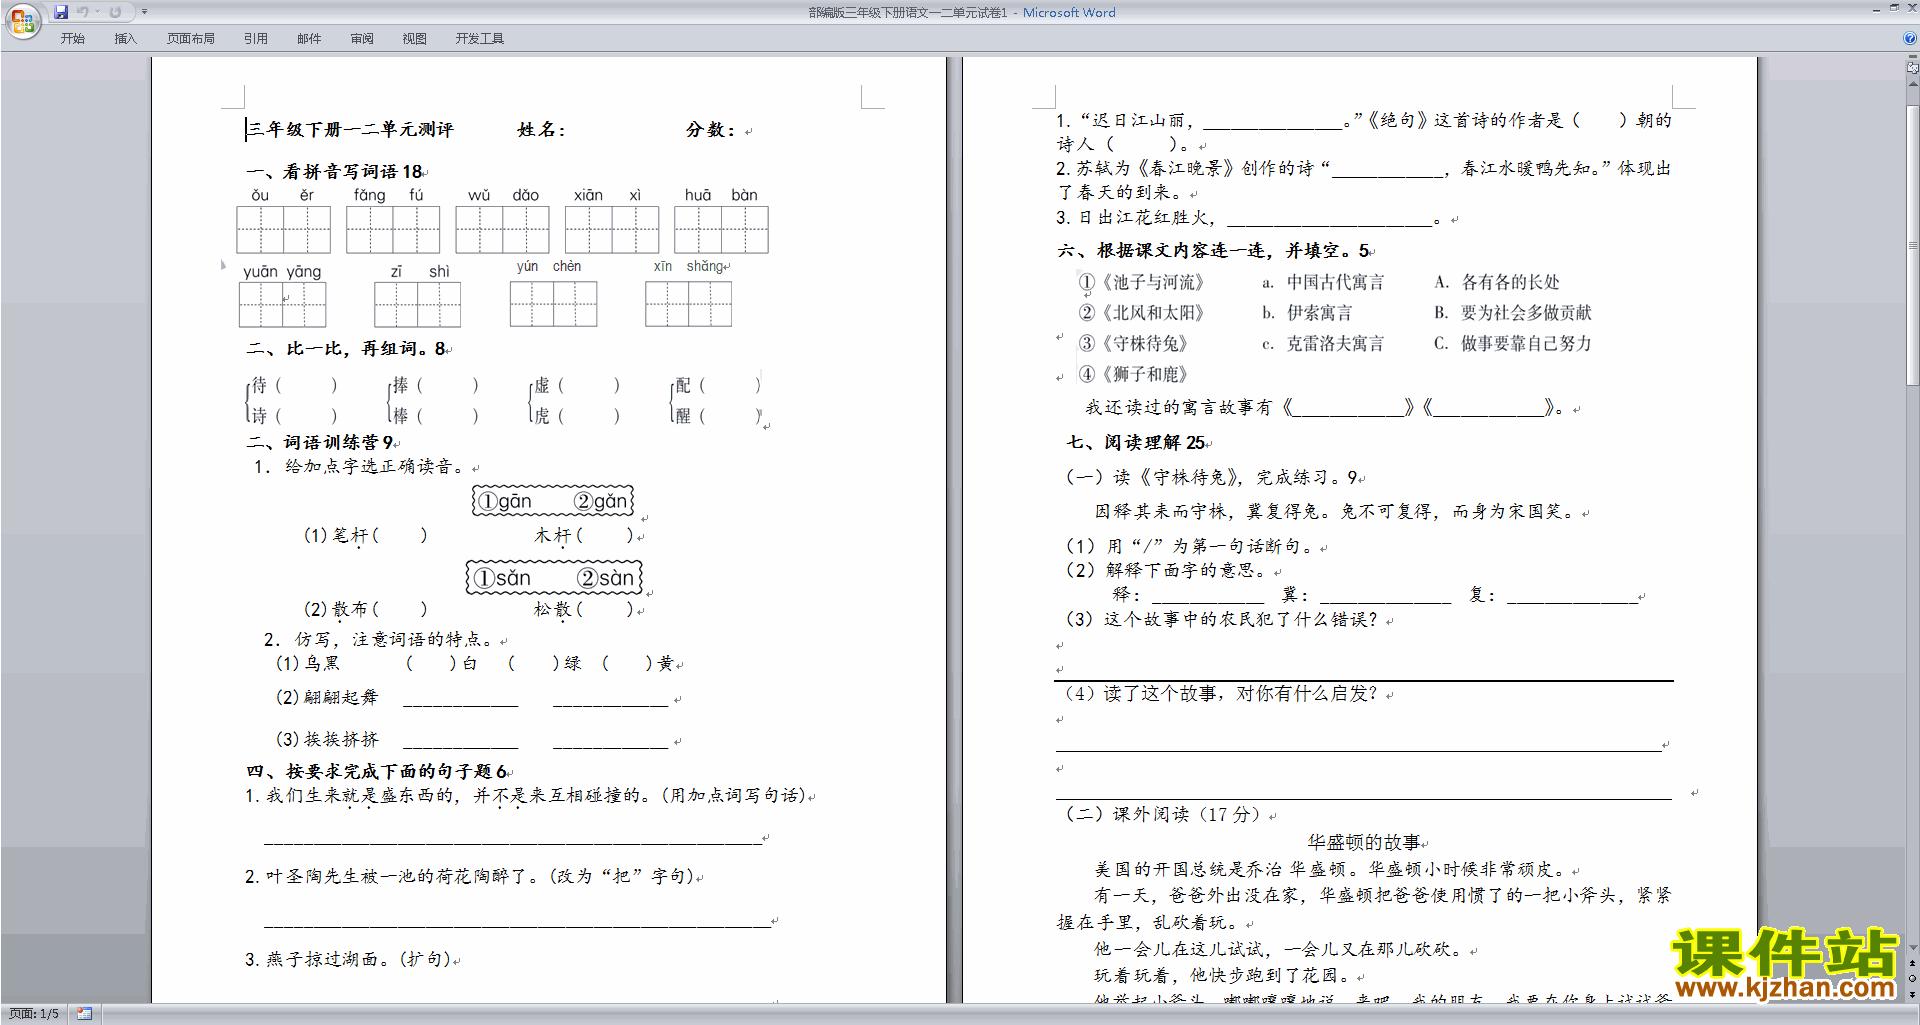Save the document with the floppy icon
Viewport: 1920px width, 1025px height.
coord(61,12)
